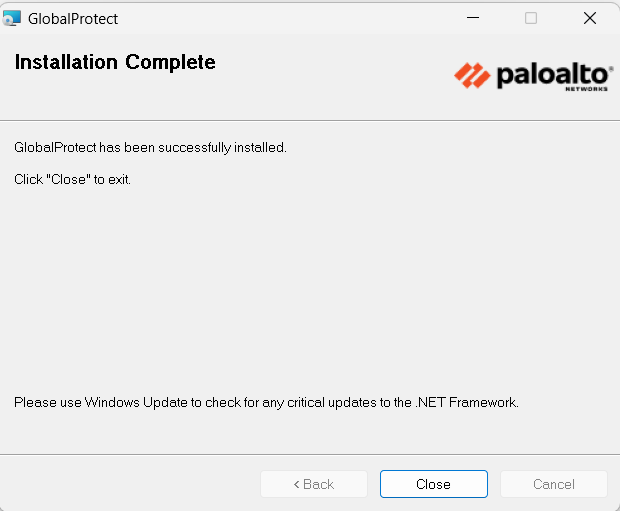Viewport: 620px width, 511px height.
Task: Click the grayed-out maximize window button
Action: [531, 18]
